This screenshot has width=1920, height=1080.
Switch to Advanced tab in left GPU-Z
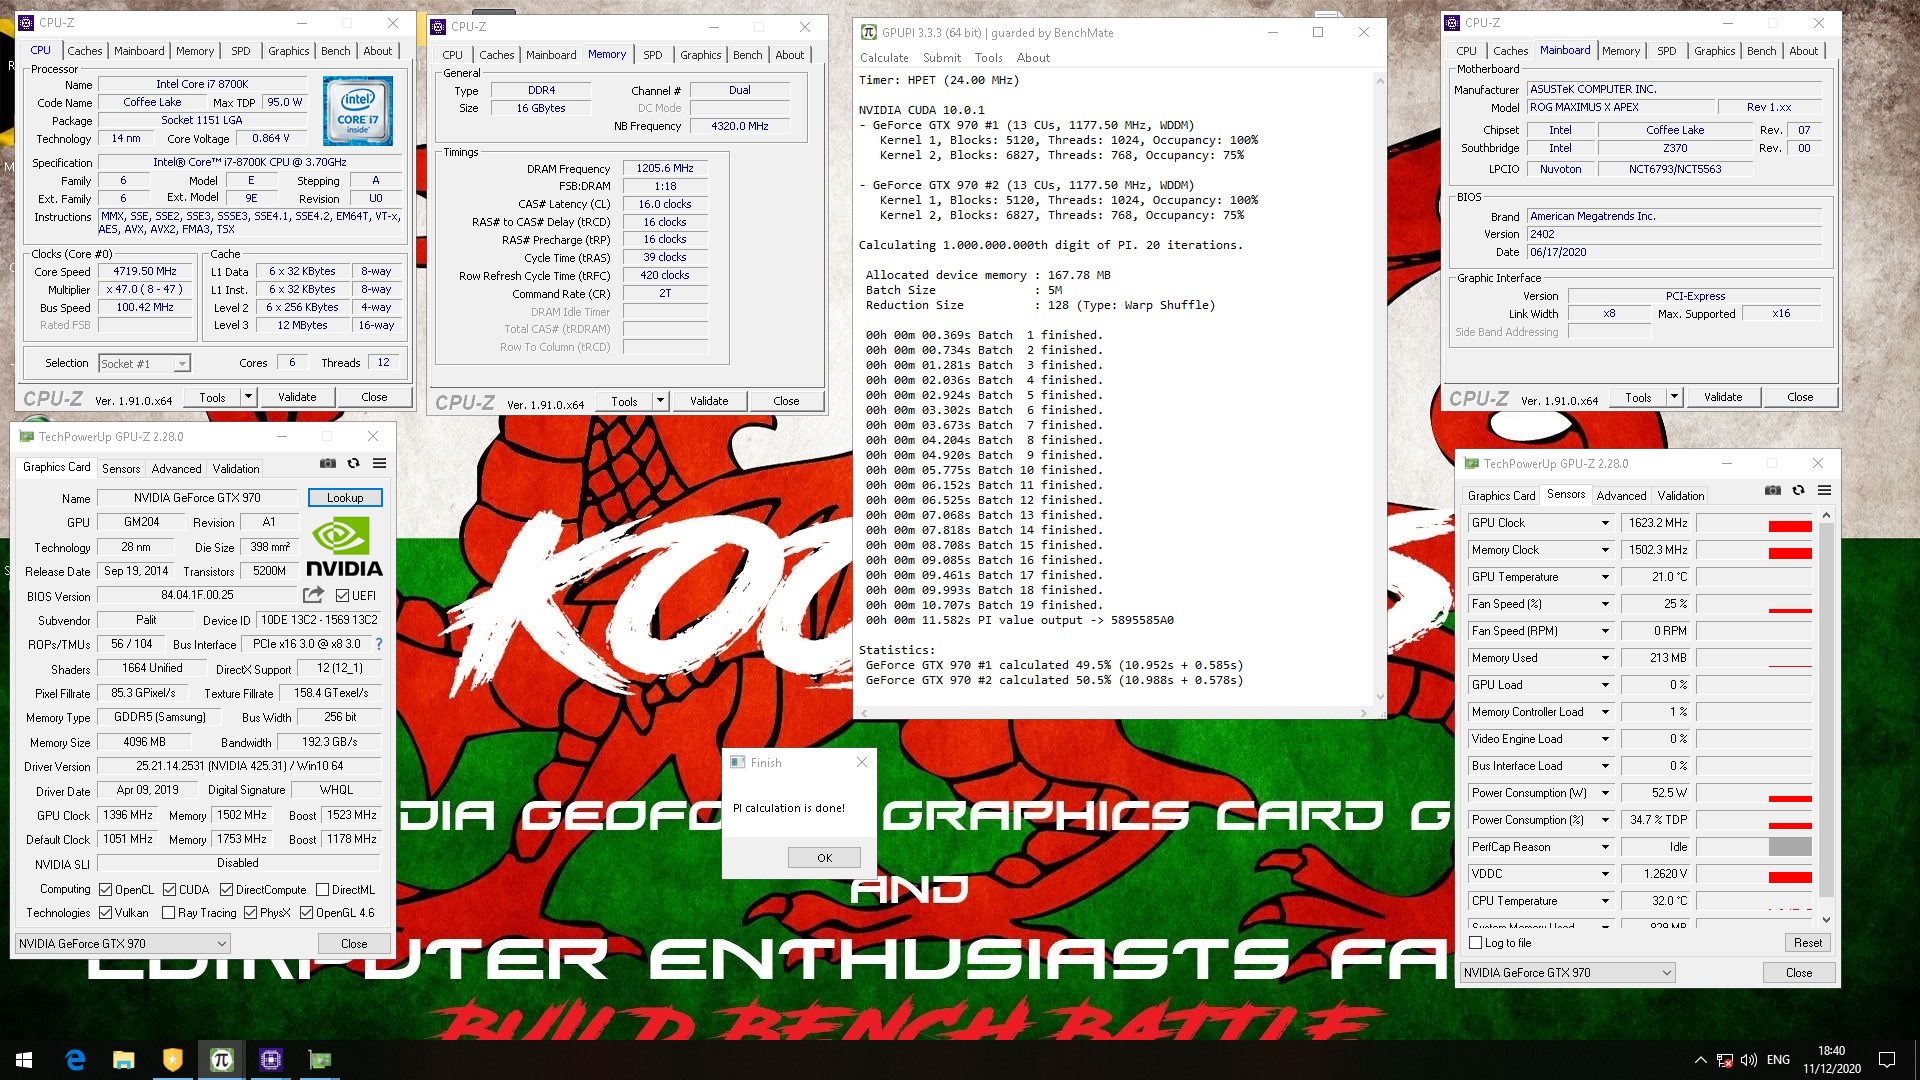[176, 469]
